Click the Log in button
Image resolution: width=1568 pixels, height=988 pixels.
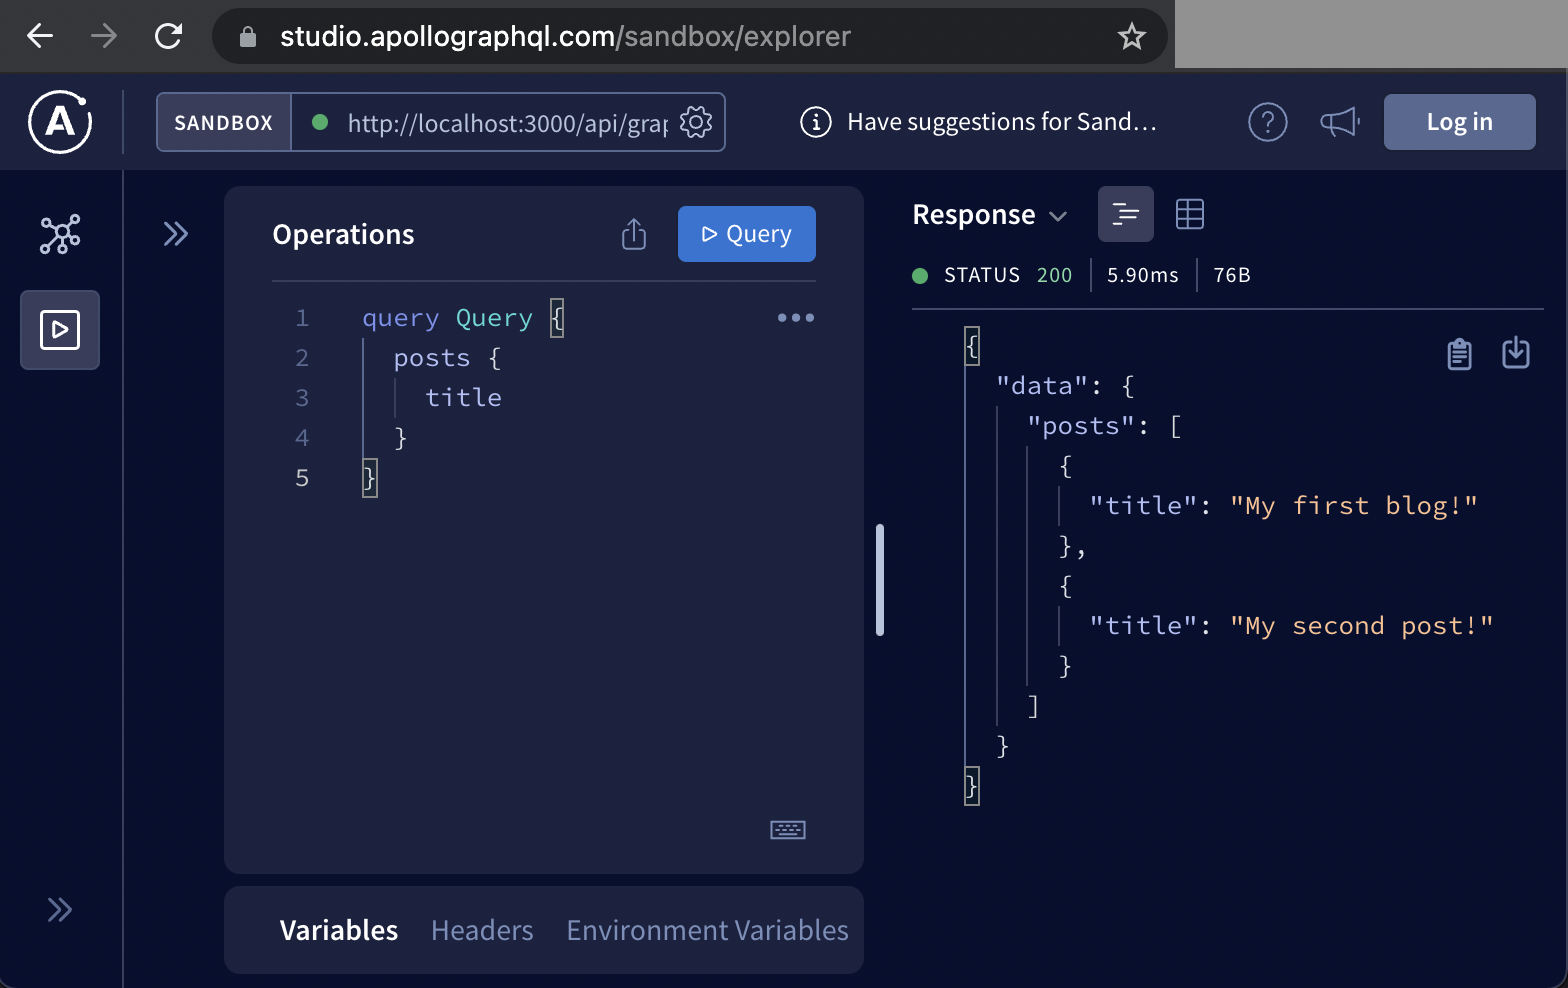[x=1459, y=122]
